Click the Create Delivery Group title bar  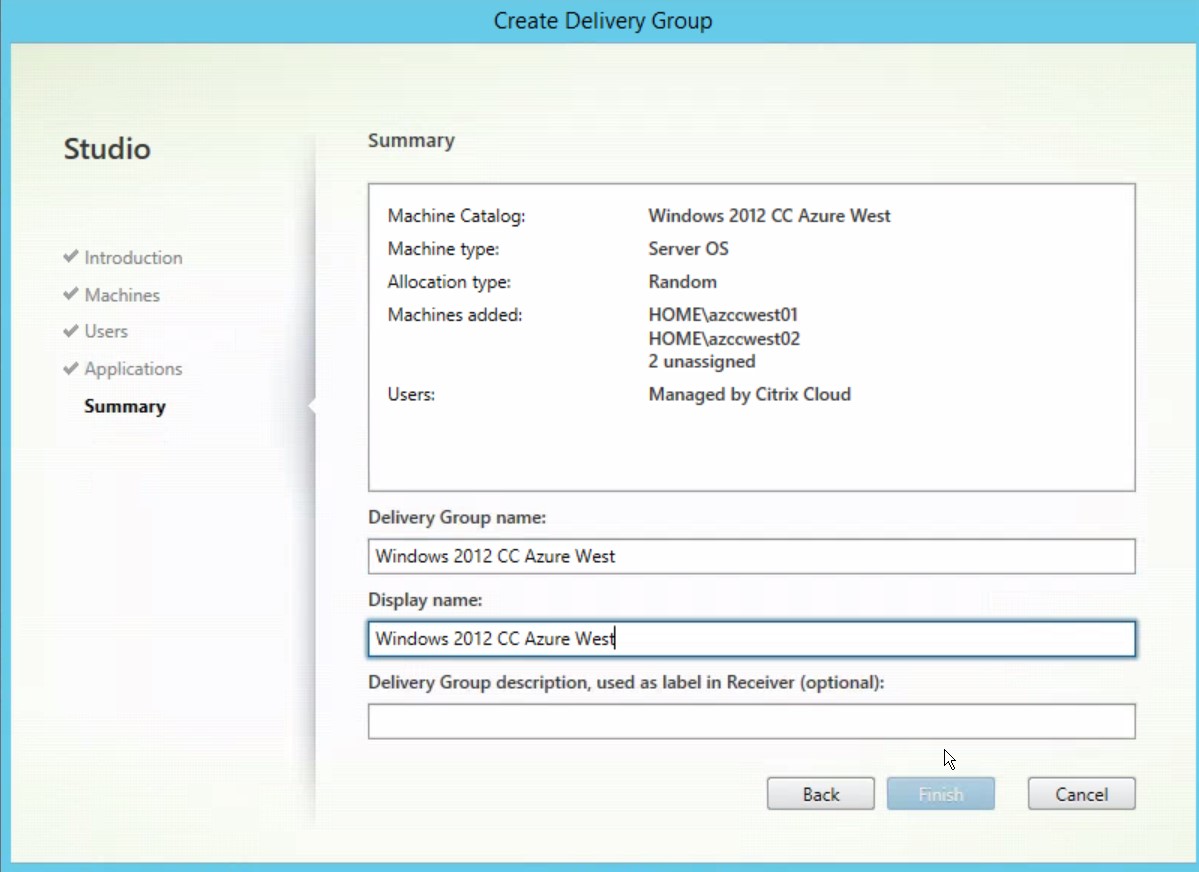click(602, 21)
